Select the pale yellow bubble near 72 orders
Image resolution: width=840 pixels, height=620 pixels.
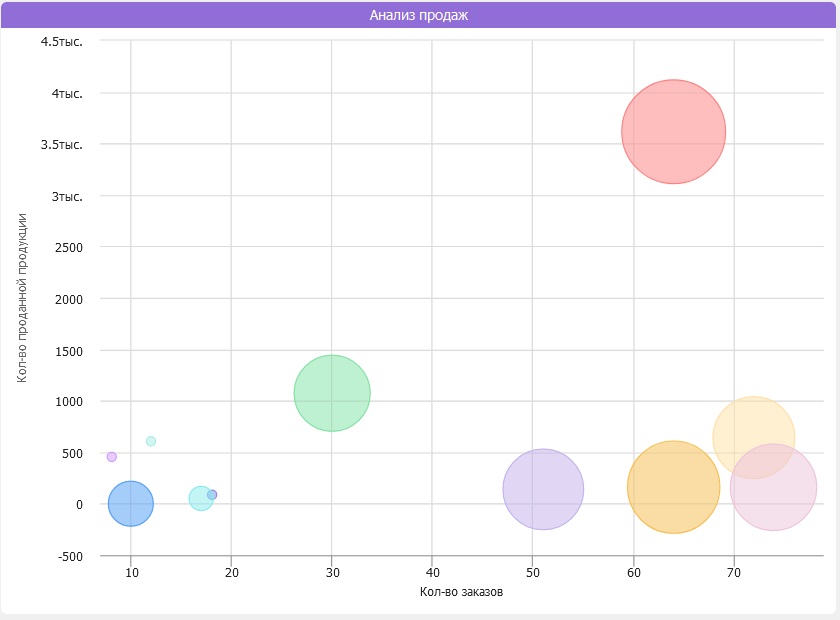754,437
